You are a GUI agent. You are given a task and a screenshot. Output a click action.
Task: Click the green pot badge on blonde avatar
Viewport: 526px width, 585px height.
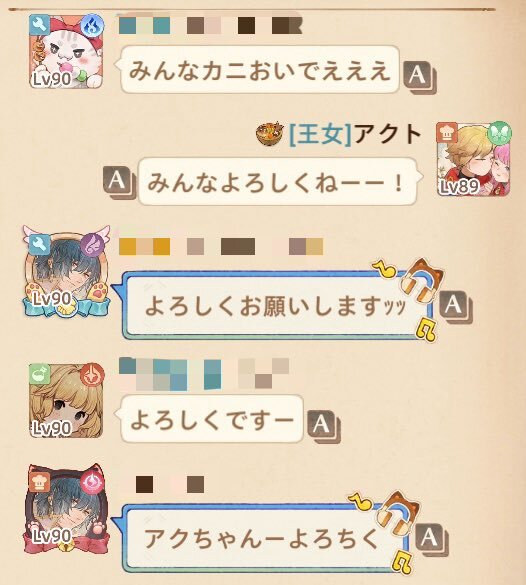pyautogui.click(x=40, y=374)
